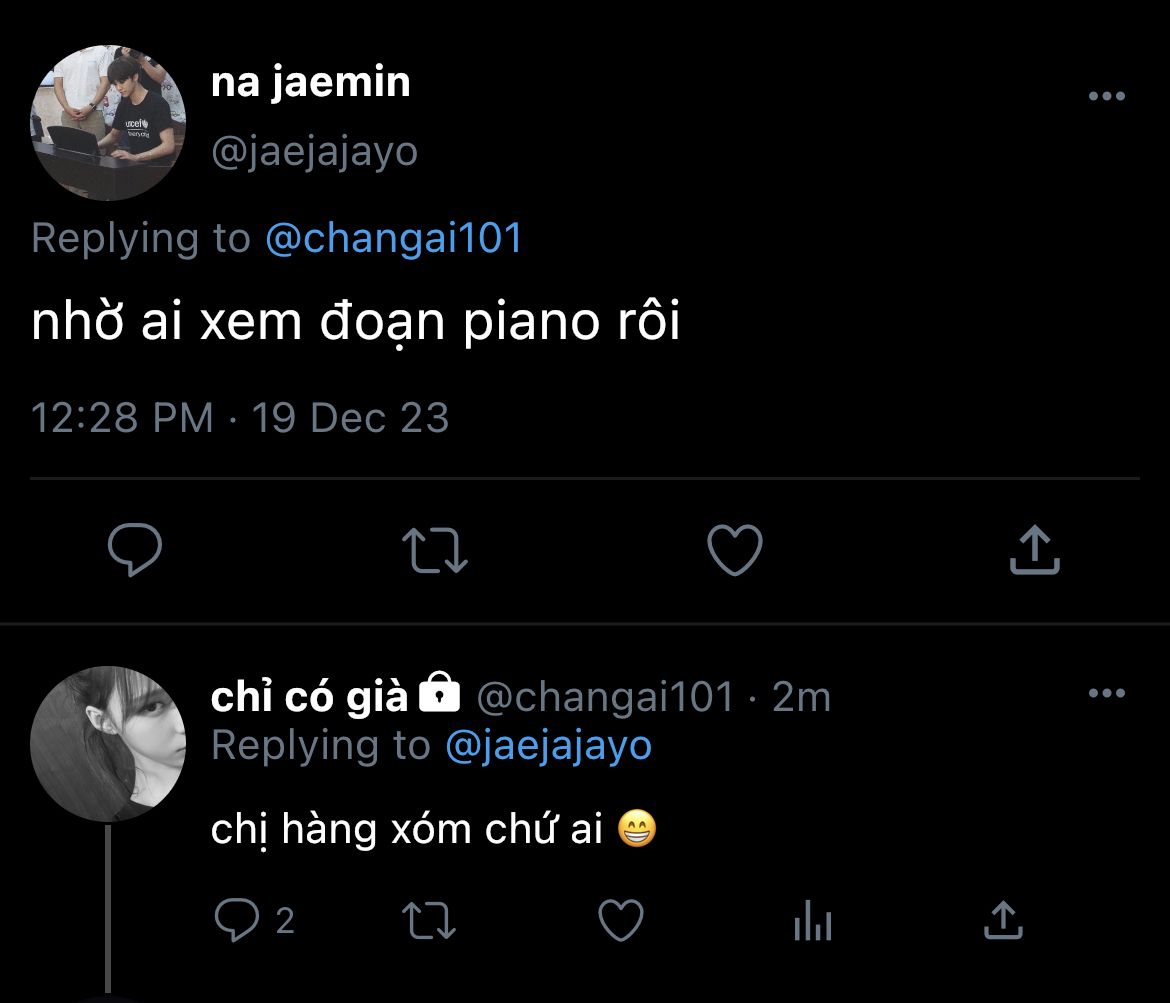
Task: Open na jaemin's profile picture
Action: pyautogui.click(x=108, y=122)
